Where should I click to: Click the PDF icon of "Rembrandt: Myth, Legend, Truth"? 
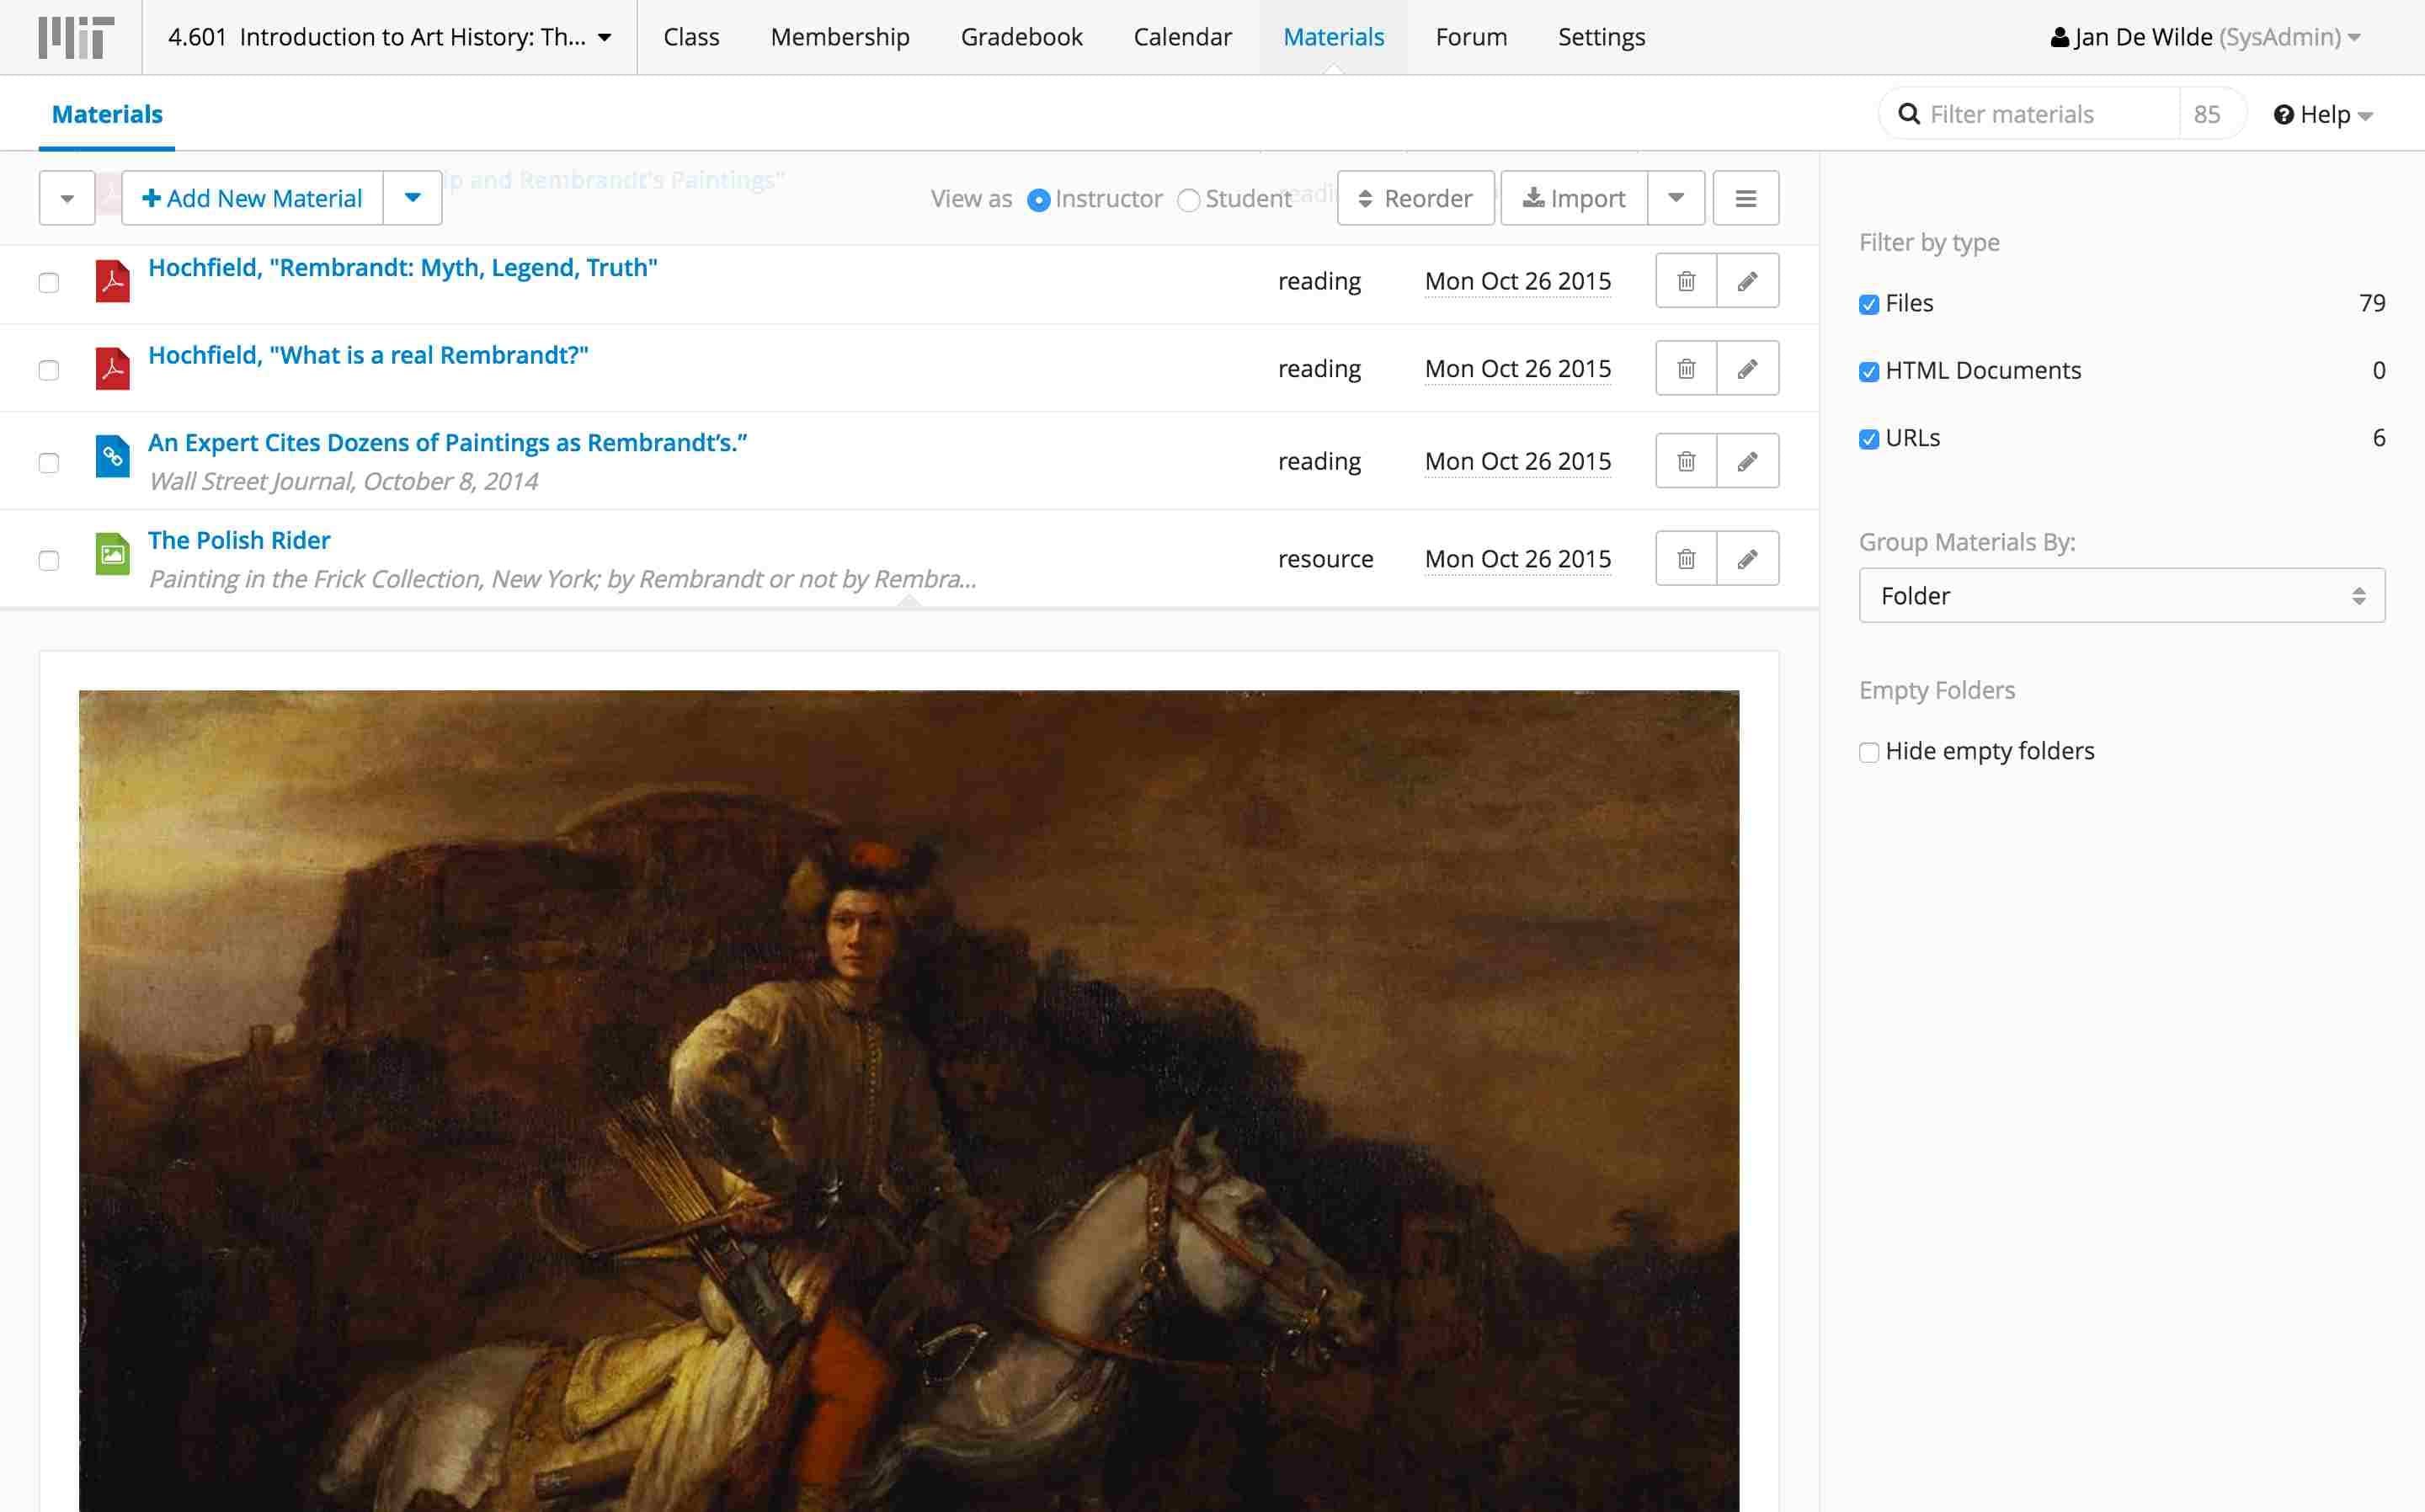112,281
